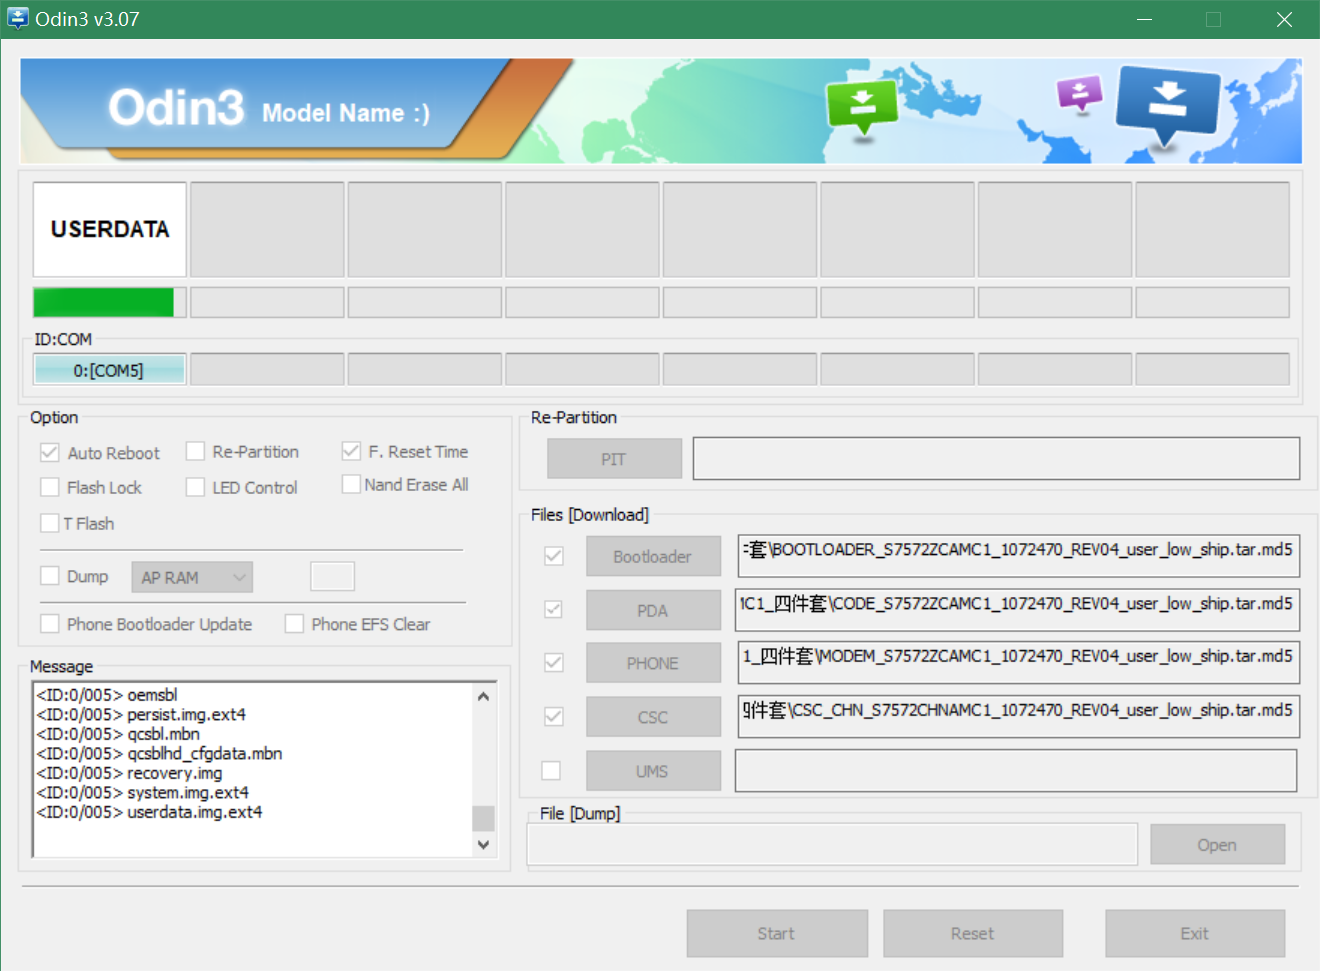Select the 0:[COM5] port box
Screen dimensions: 1320x971
click(x=109, y=370)
